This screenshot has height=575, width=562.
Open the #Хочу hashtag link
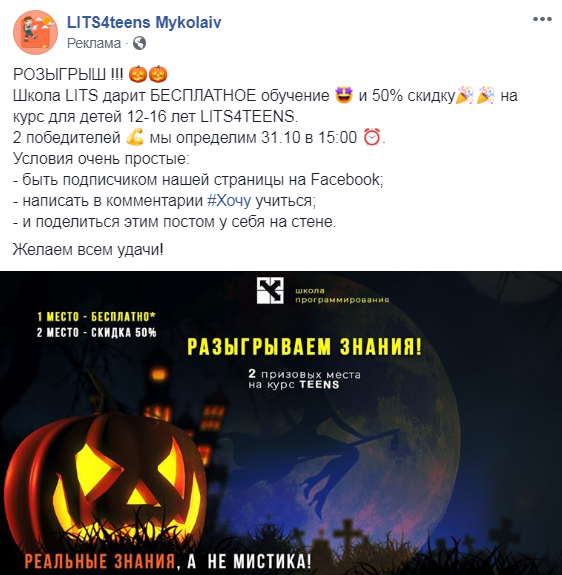pos(229,201)
